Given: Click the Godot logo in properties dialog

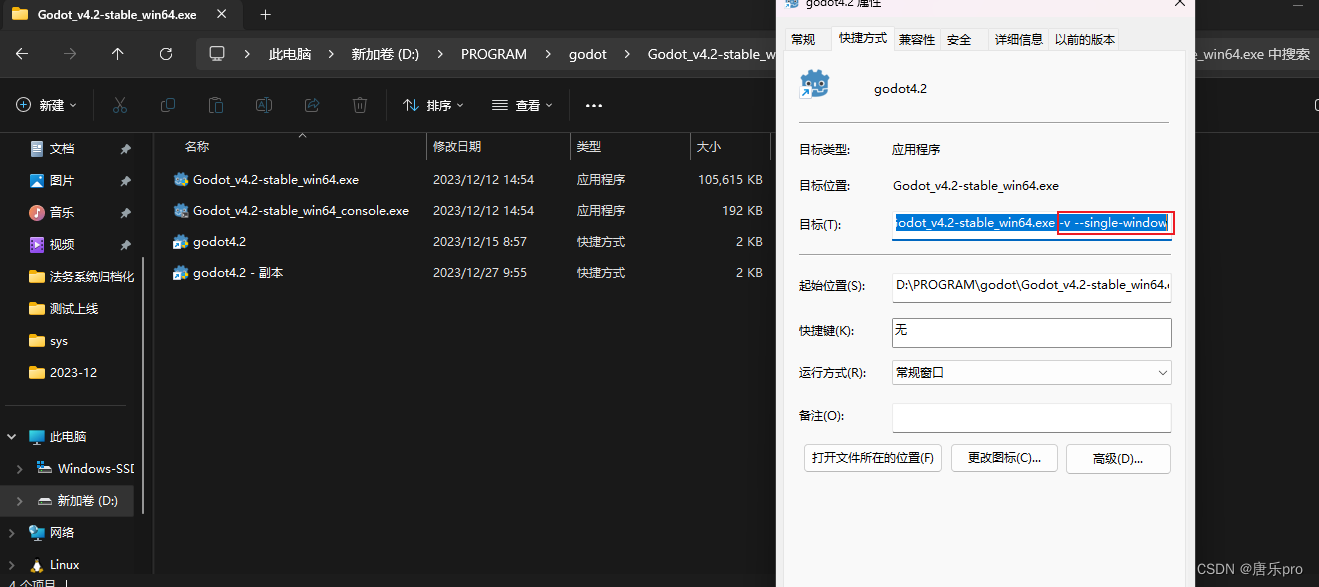Looking at the screenshot, I should (815, 85).
